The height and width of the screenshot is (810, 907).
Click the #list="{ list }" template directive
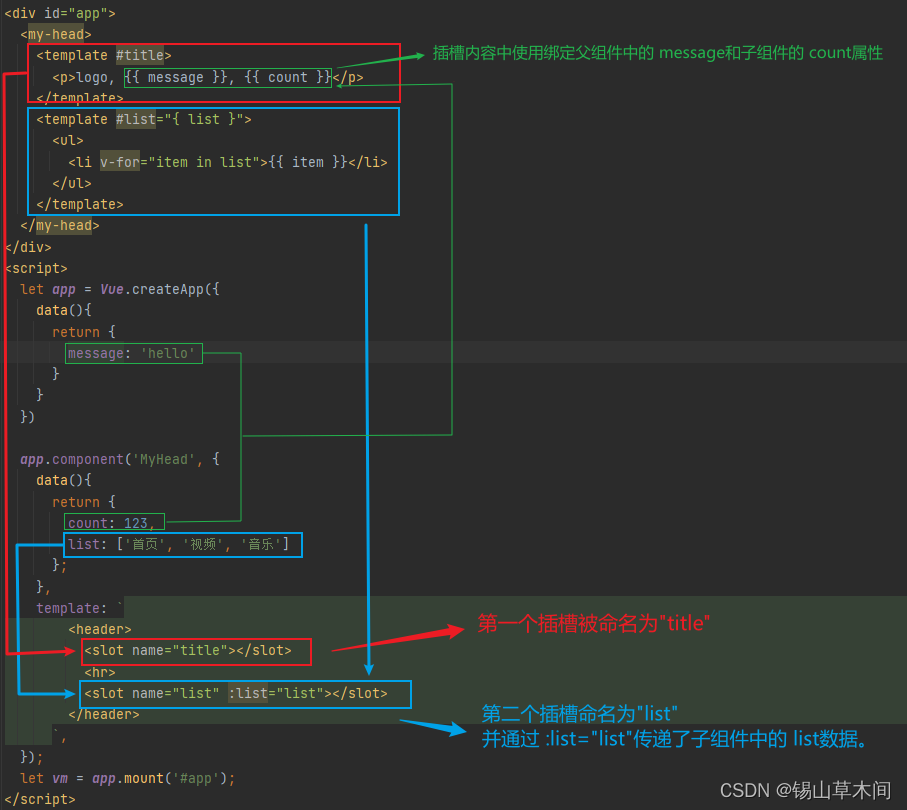pyautogui.click(x=180, y=119)
